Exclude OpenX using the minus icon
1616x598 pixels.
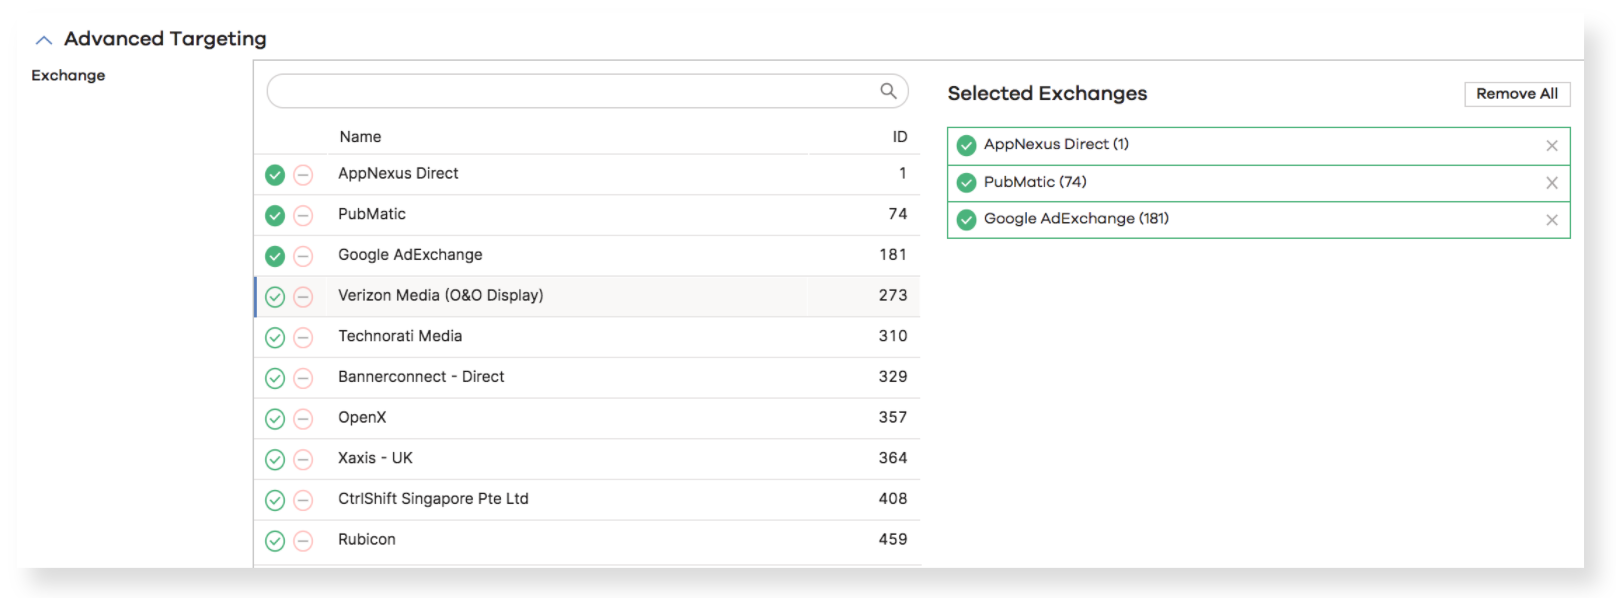303,419
